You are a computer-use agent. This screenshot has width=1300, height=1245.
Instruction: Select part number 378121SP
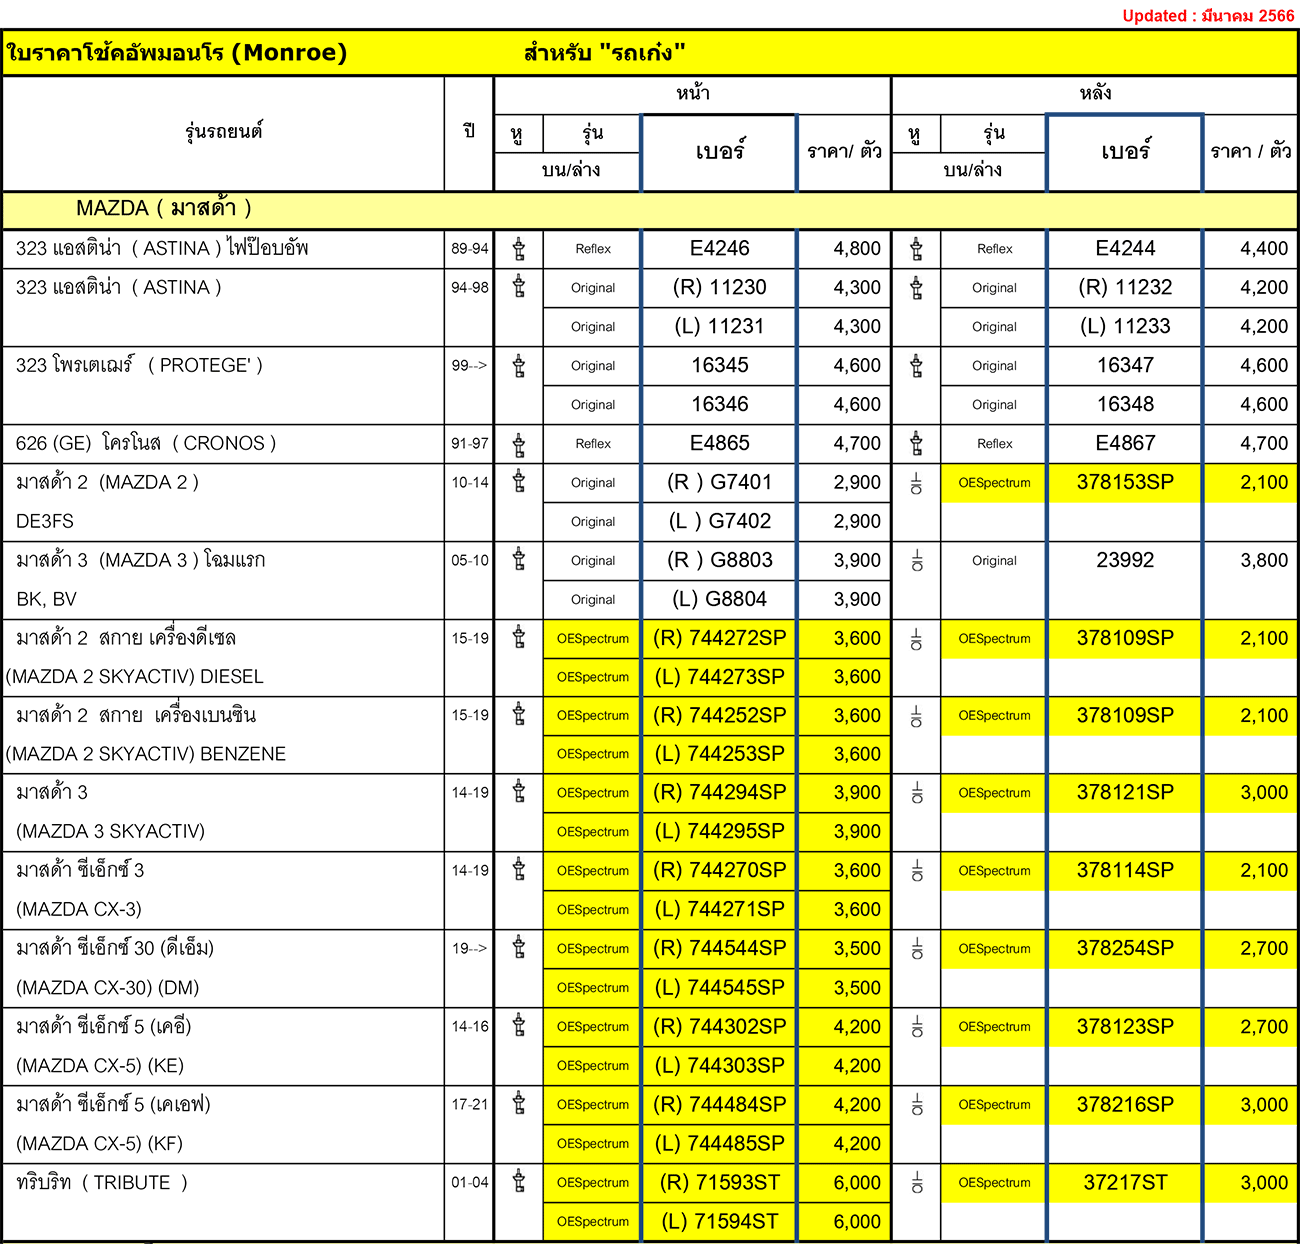1125,792
